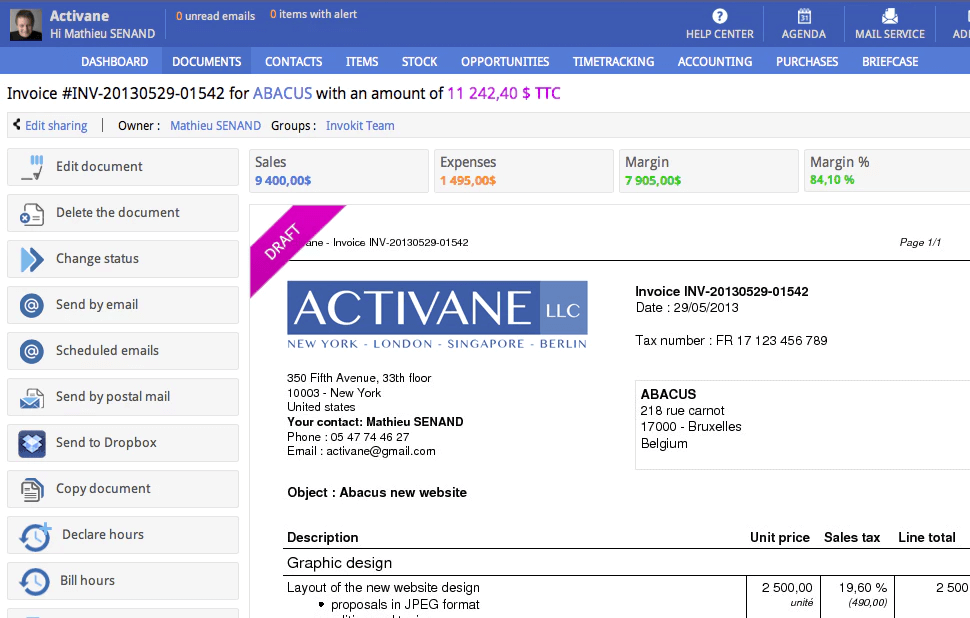Click the 19,60 % sales tax cell

coord(857,594)
